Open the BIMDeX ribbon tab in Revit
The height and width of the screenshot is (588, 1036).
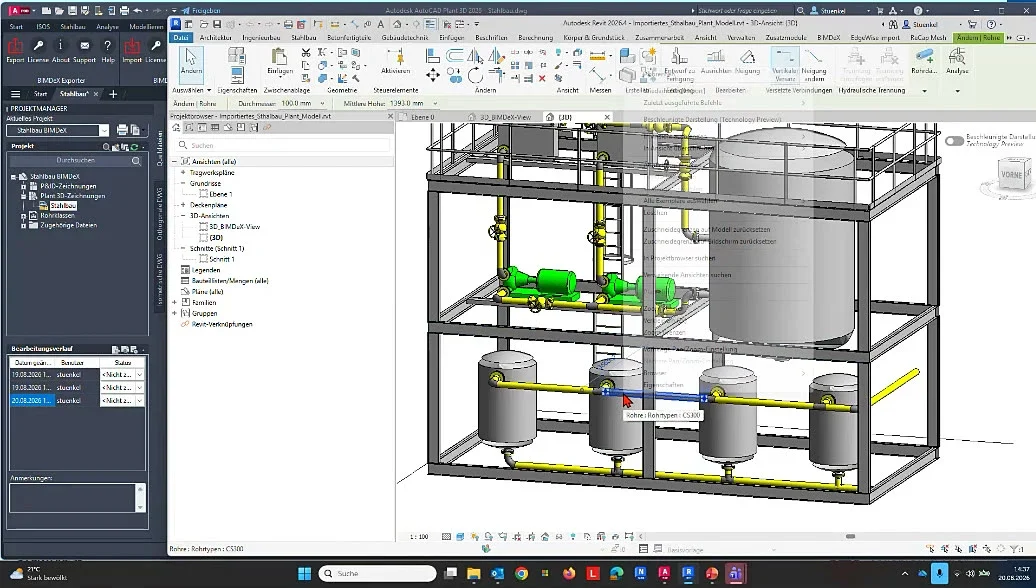(829, 38)
